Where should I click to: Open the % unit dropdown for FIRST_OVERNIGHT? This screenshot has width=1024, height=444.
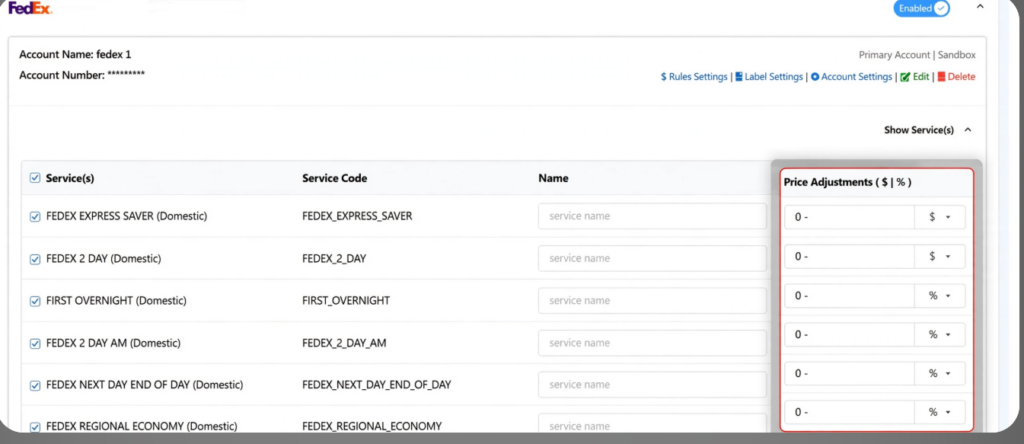point(940,296)
